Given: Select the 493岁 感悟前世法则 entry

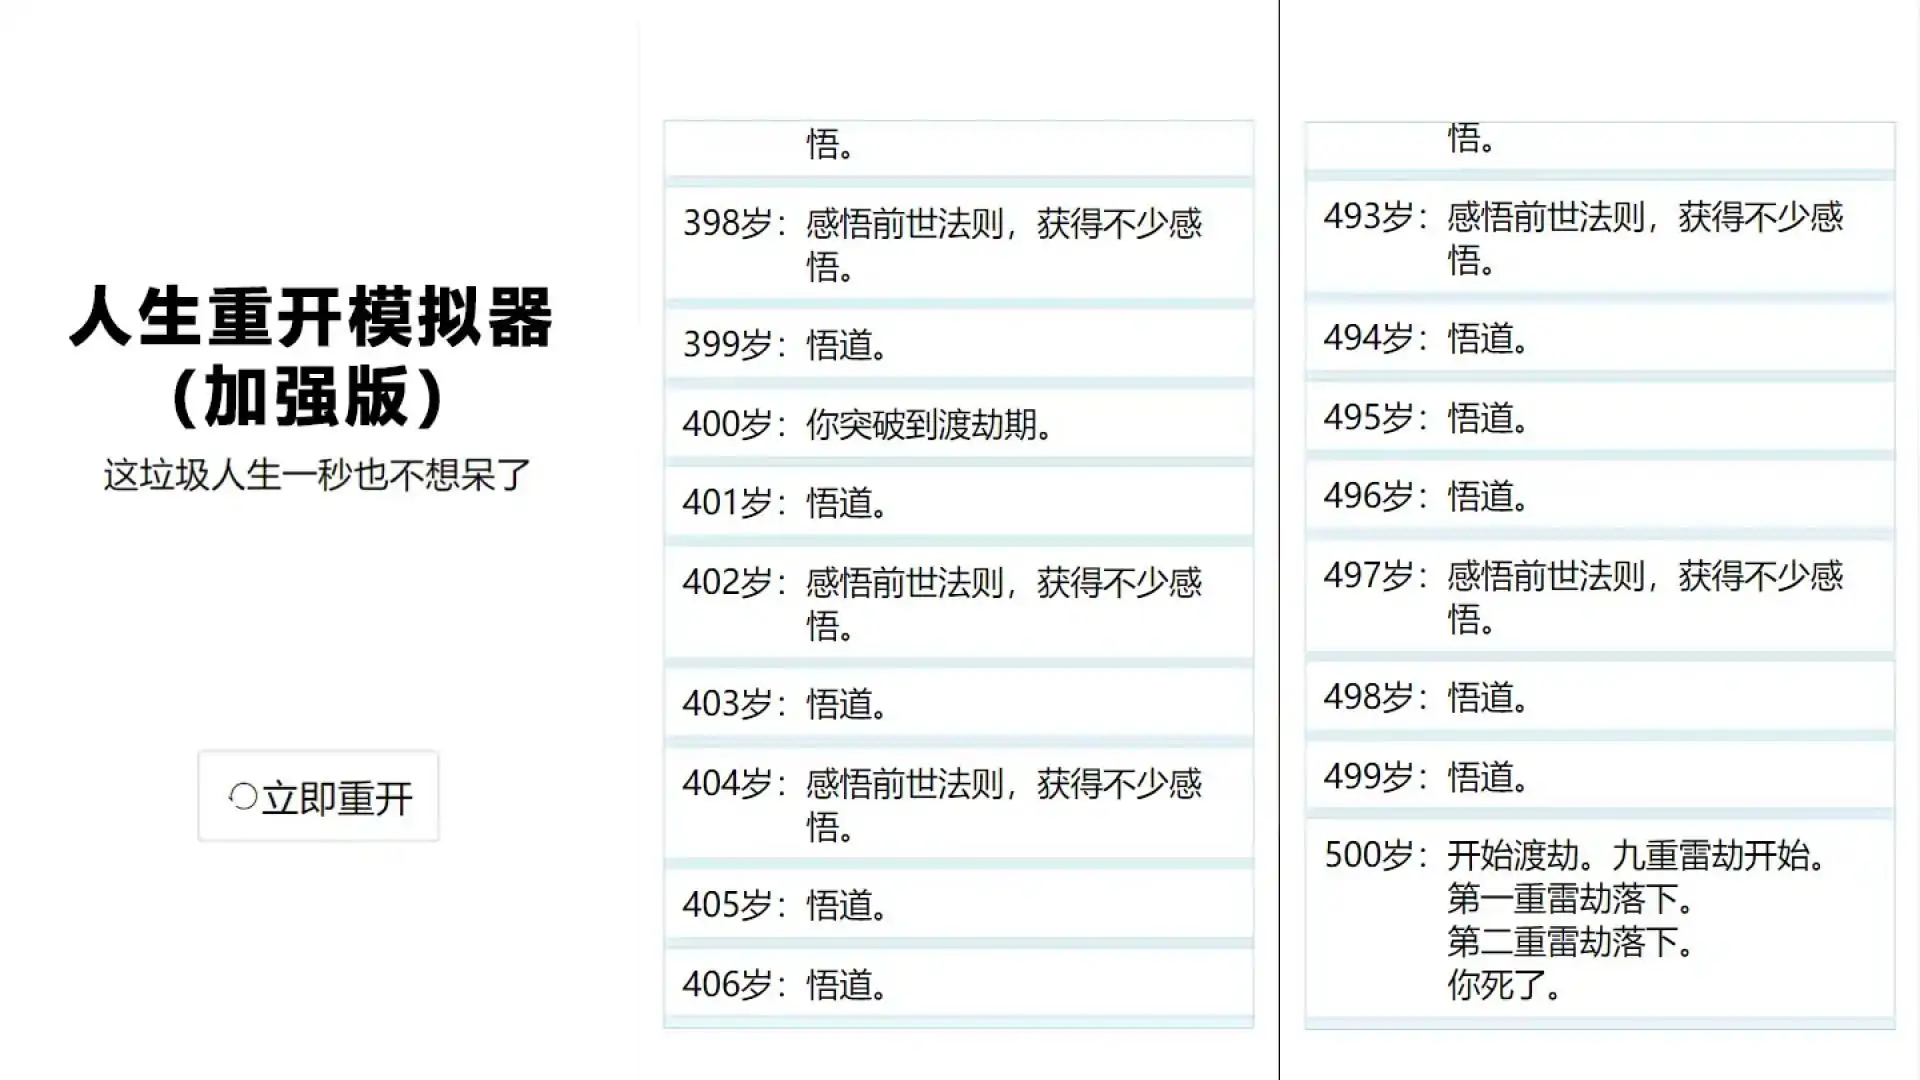Looking at the screenshot, I should [x=1598, y=238].
